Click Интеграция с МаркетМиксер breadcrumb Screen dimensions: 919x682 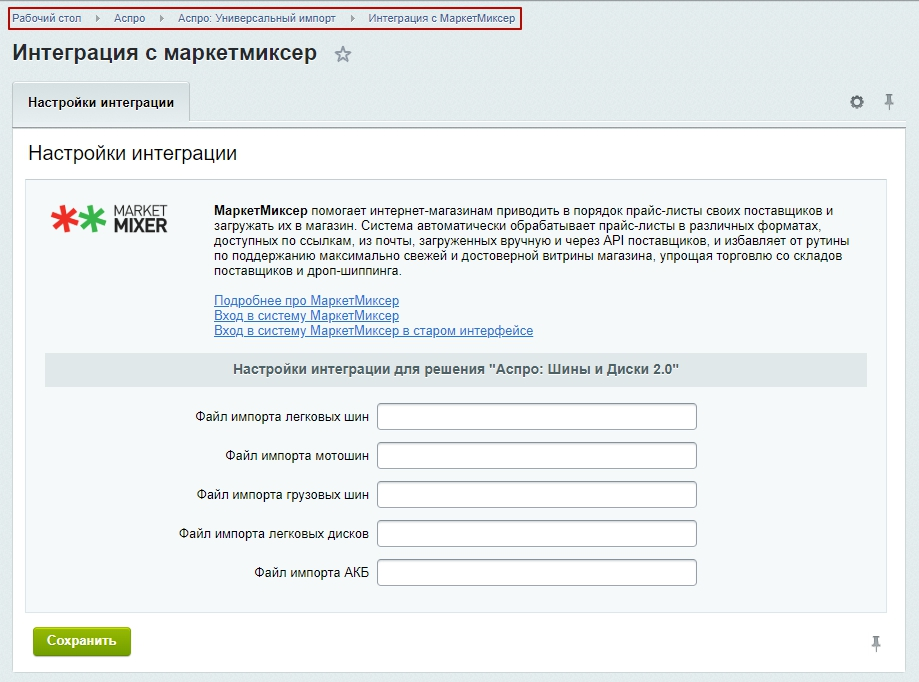click(441, 18)
